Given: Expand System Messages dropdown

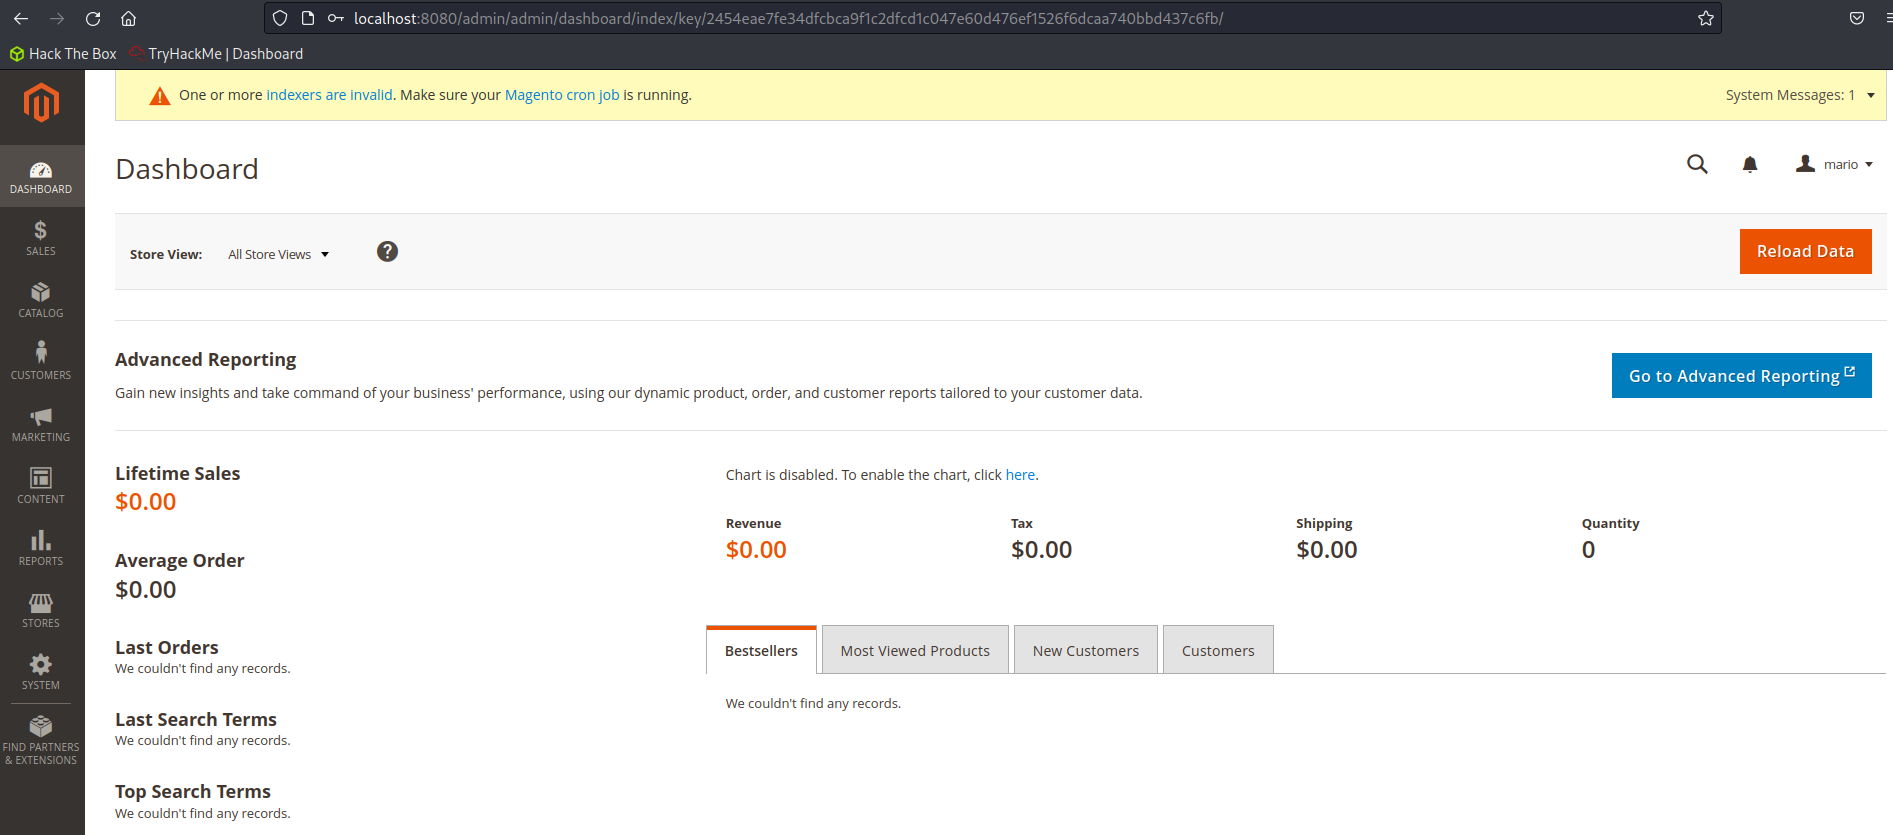Looking at the screenshot, I should (x=1799, y=95).
